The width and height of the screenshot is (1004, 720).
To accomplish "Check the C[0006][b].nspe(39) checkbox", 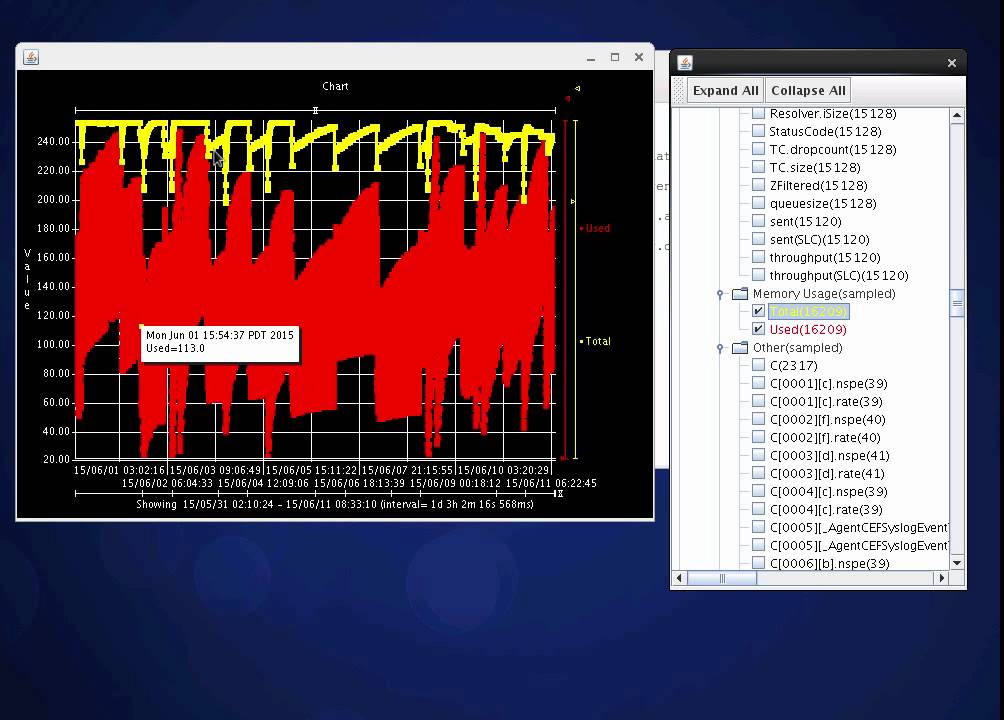I will (x=758, y=563).
